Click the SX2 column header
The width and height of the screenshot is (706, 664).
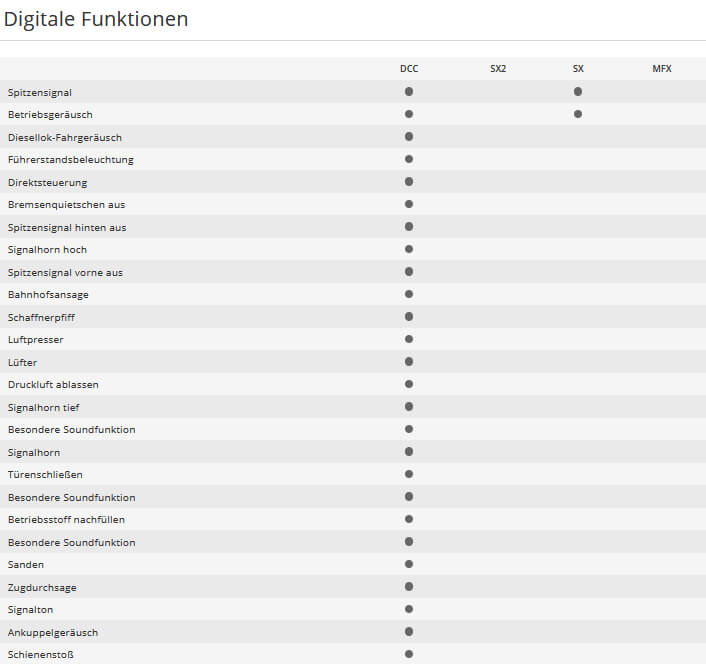(x=498, y=69)
